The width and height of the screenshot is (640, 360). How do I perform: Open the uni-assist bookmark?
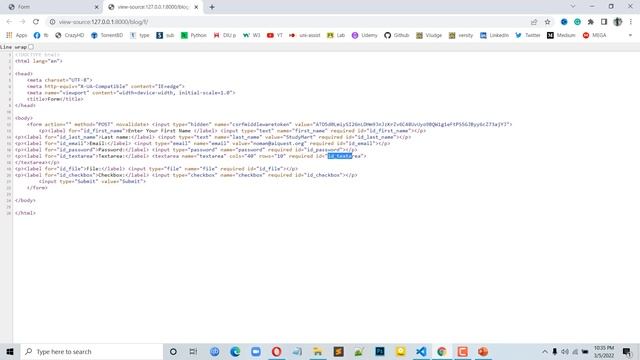coord(304,36)
